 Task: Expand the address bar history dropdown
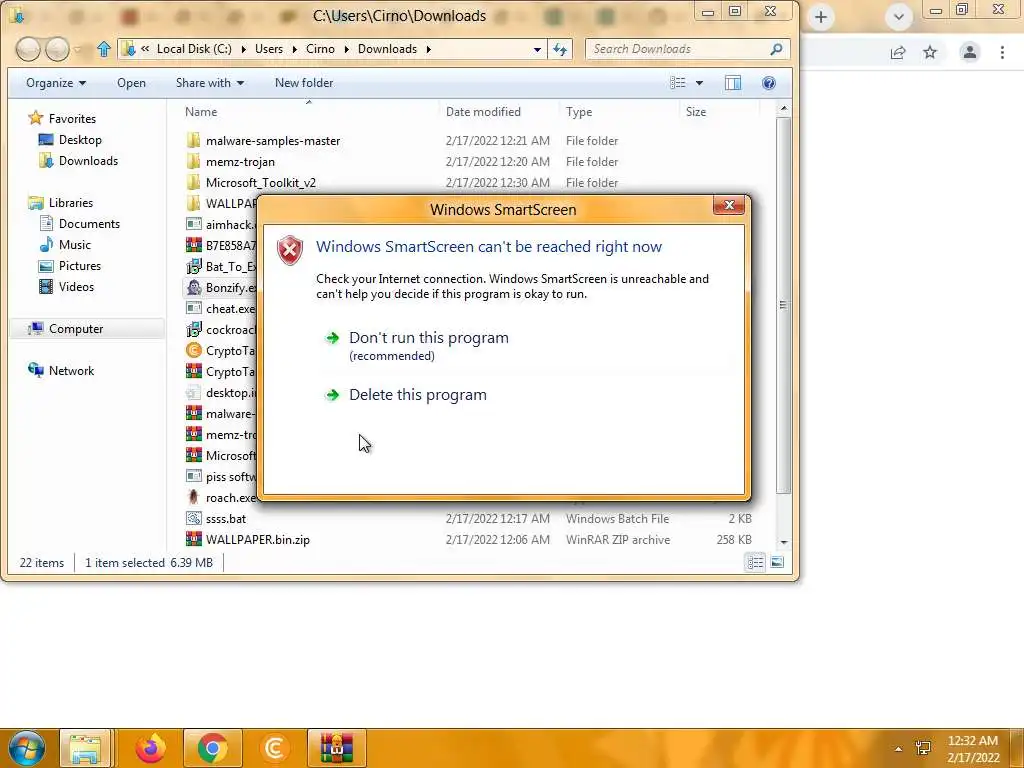click(x=537, y=49)
